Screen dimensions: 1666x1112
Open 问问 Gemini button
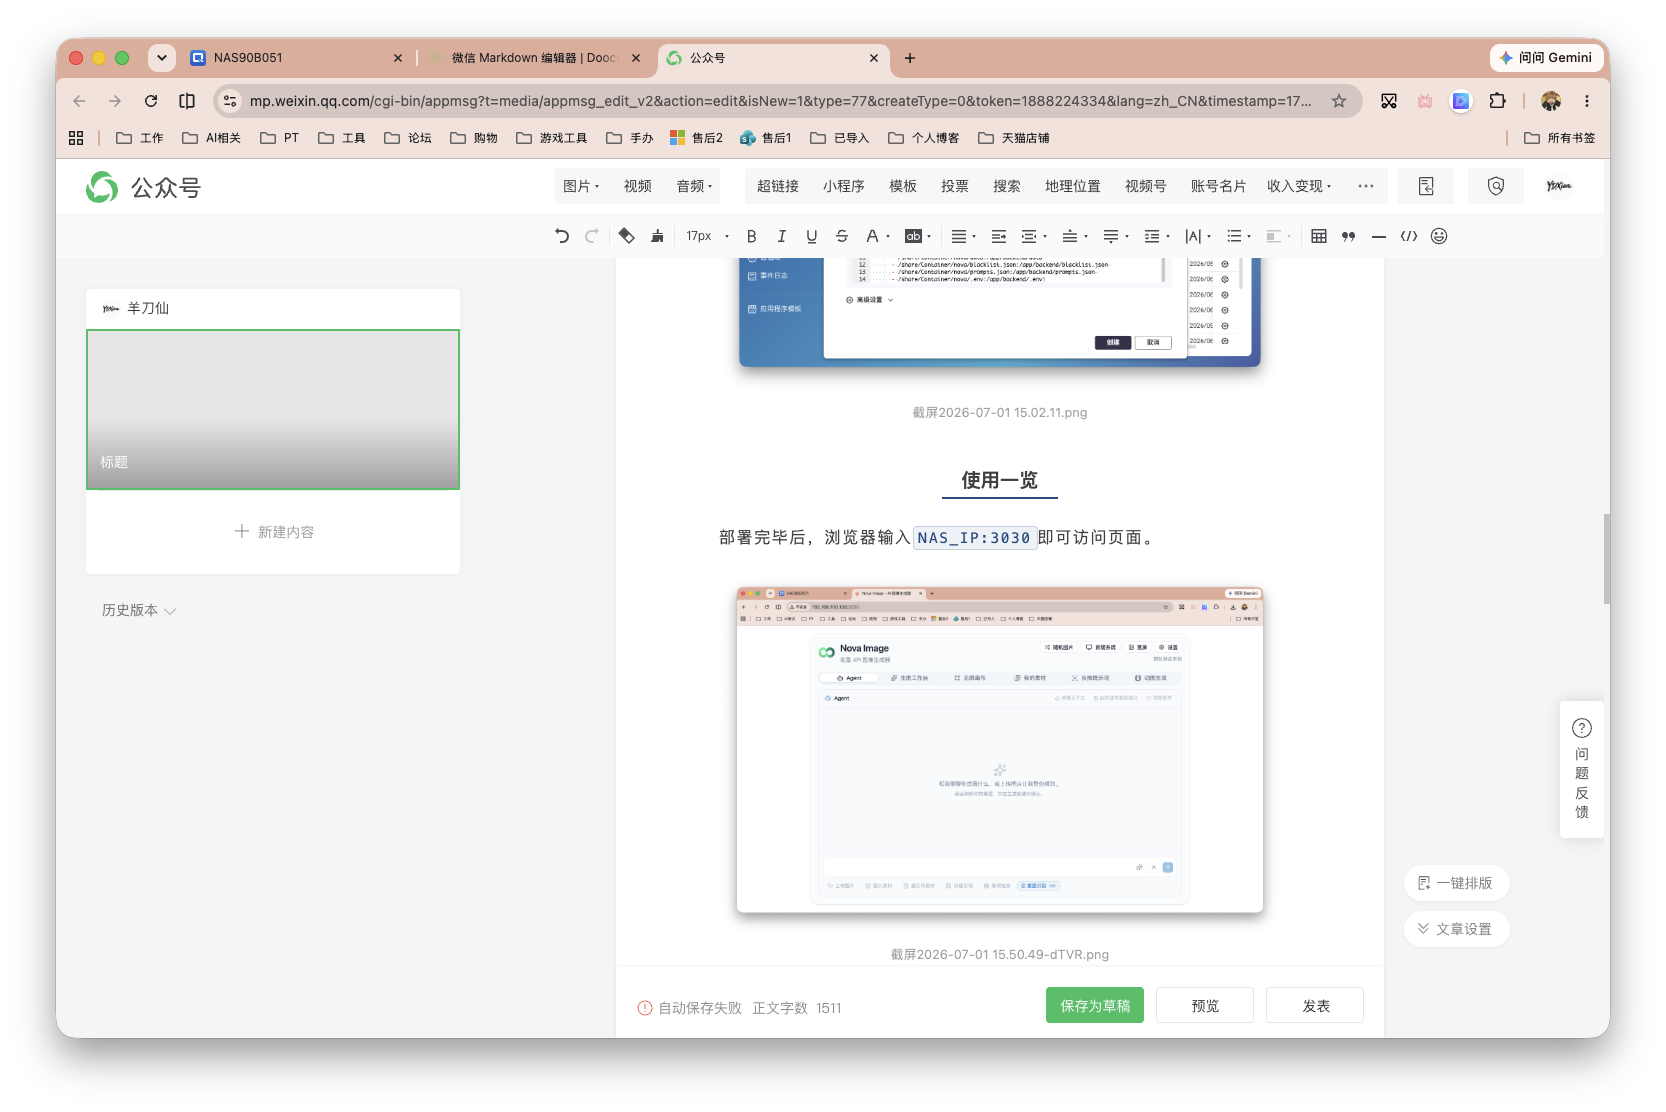[x=1546, y=58]
